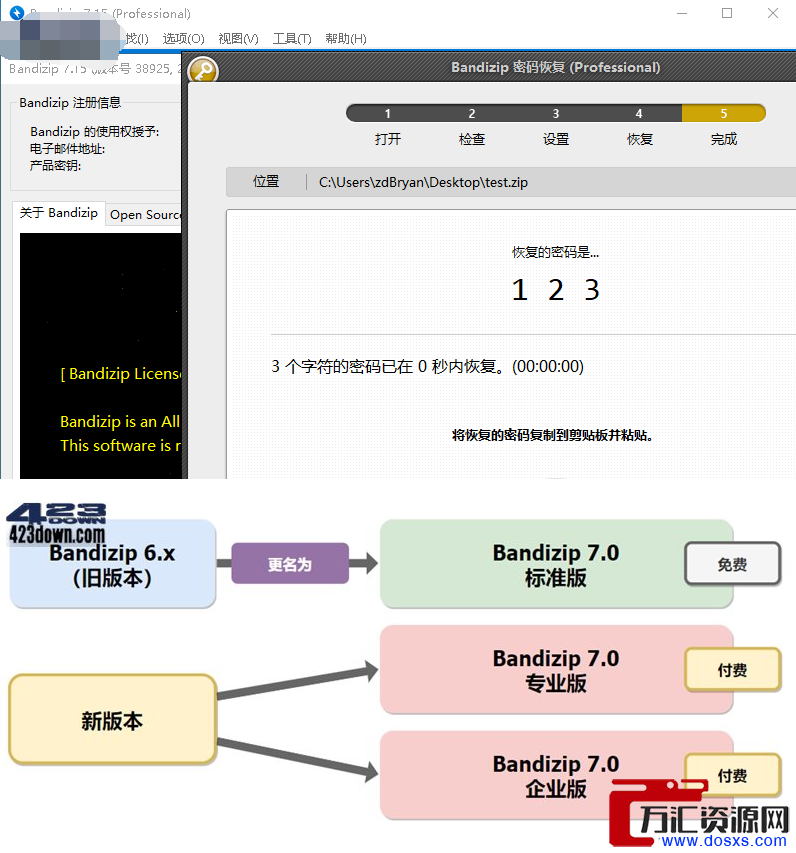Switch to the Open Source tab
Viewport: 796px width, 853px height.
tap(145, 215)
